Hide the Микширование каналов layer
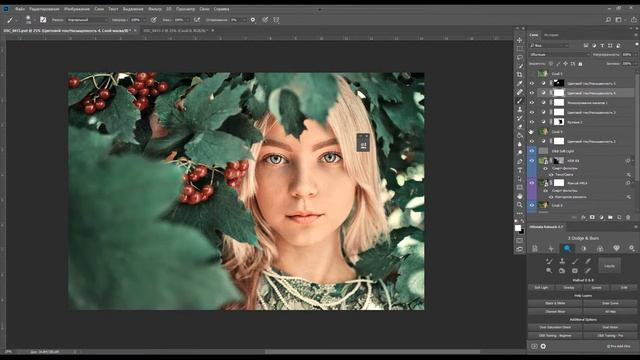 tap(532, 102)
